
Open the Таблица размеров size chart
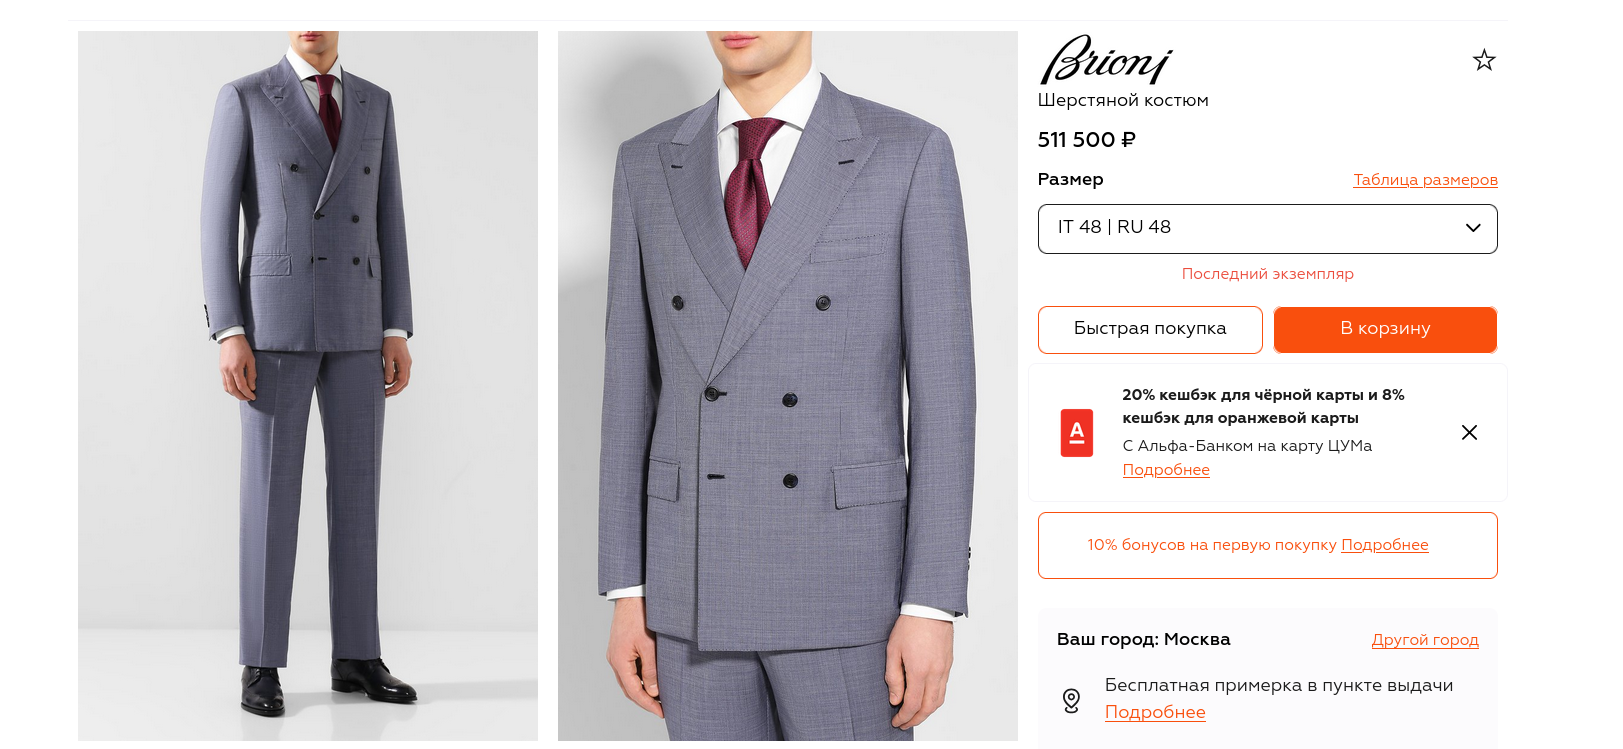click(1425, 180)
